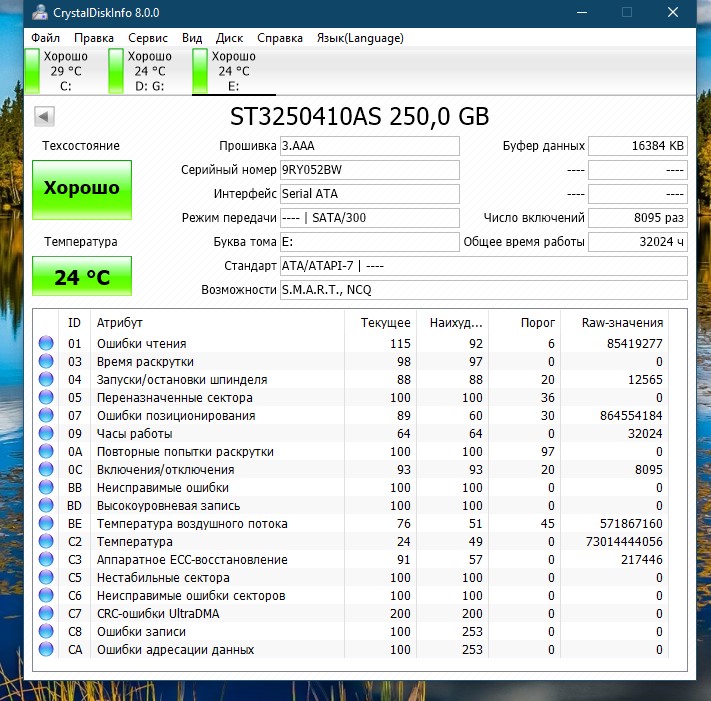
Task: Click the ST3250410AS 250,0 GB disk title
Action: [360, 117]
